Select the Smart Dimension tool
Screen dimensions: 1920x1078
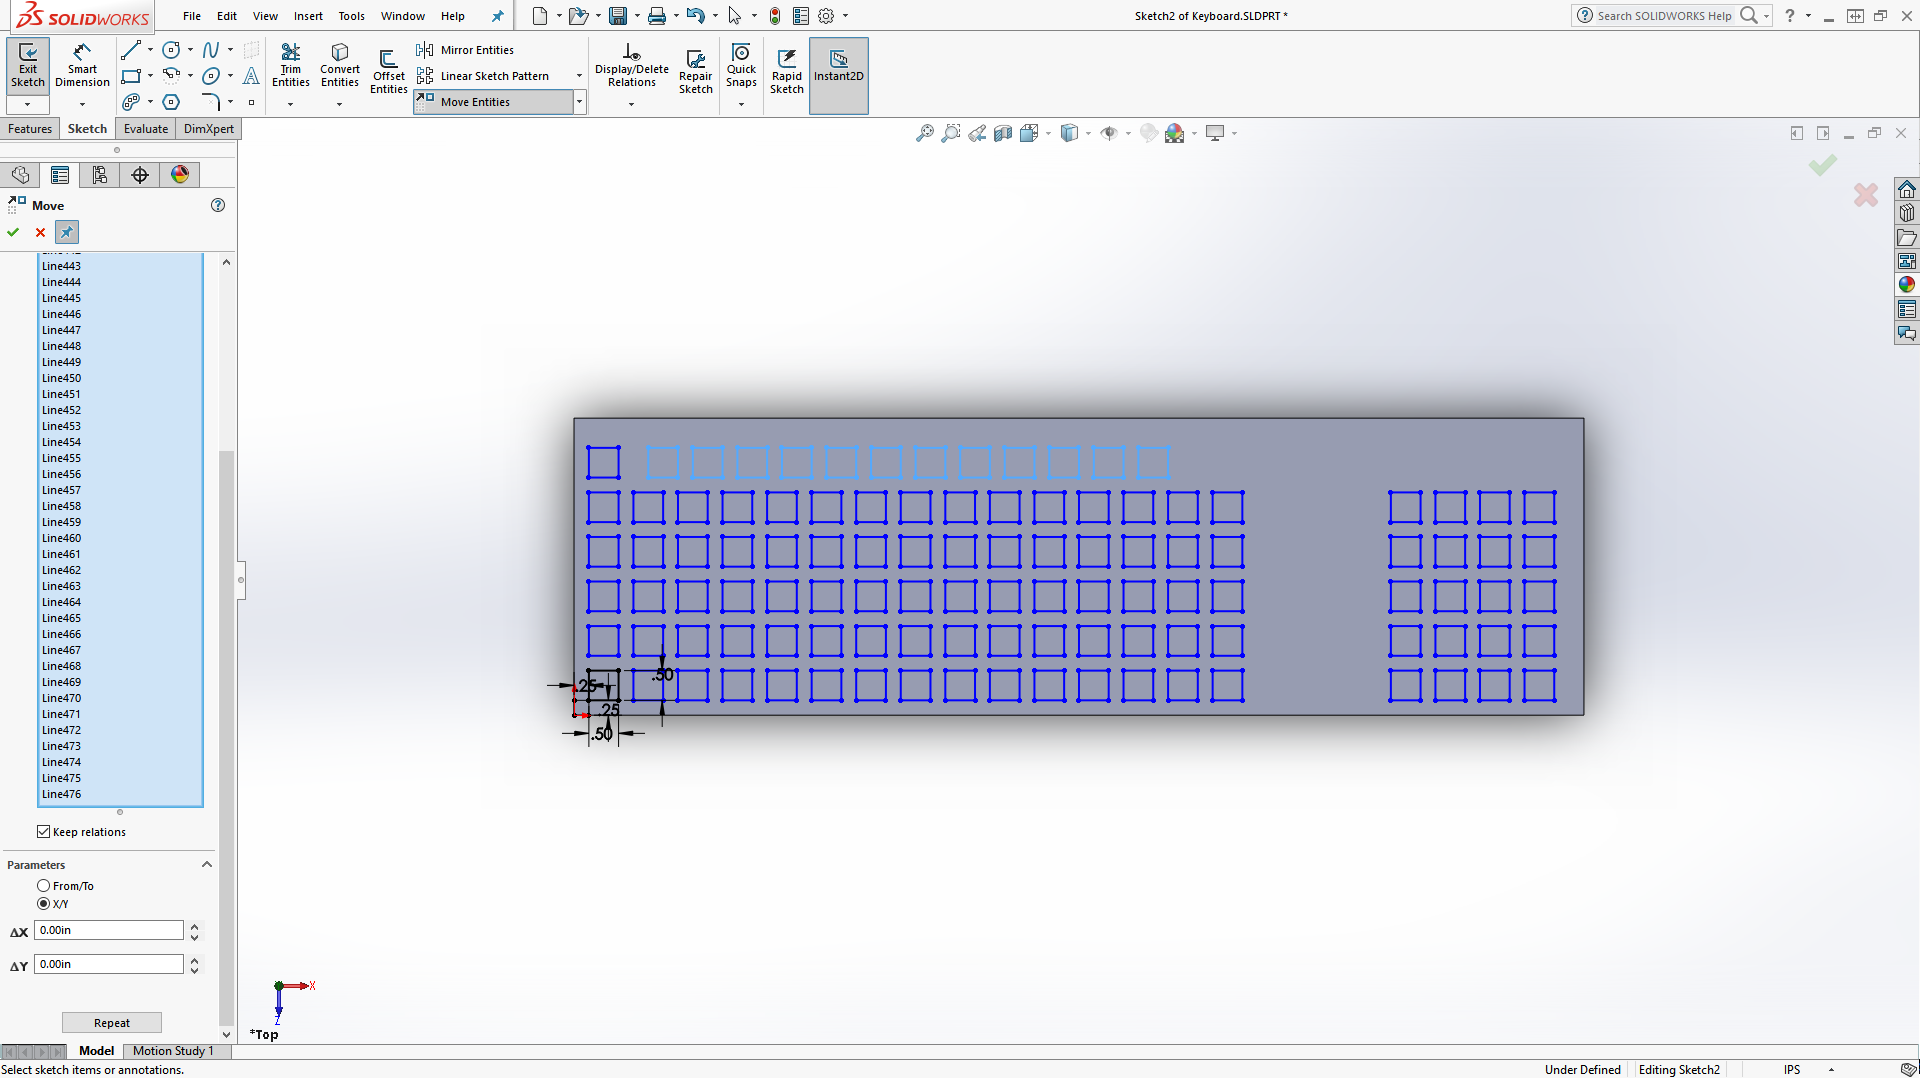click(82, 65)
